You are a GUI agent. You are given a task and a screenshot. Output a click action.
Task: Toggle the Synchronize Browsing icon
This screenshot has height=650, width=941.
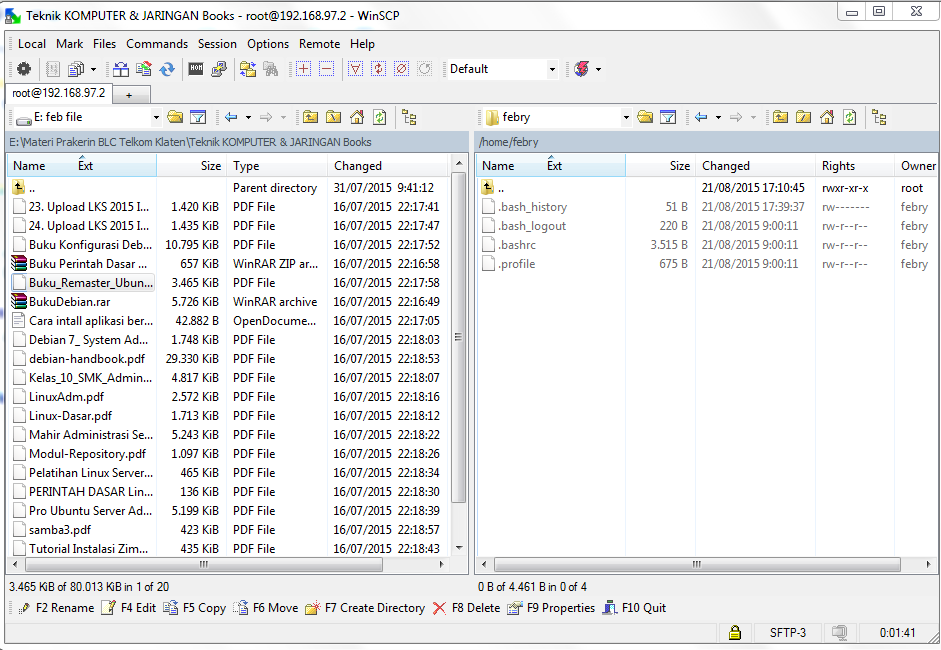pyautogui.click(x=248, y=69)
